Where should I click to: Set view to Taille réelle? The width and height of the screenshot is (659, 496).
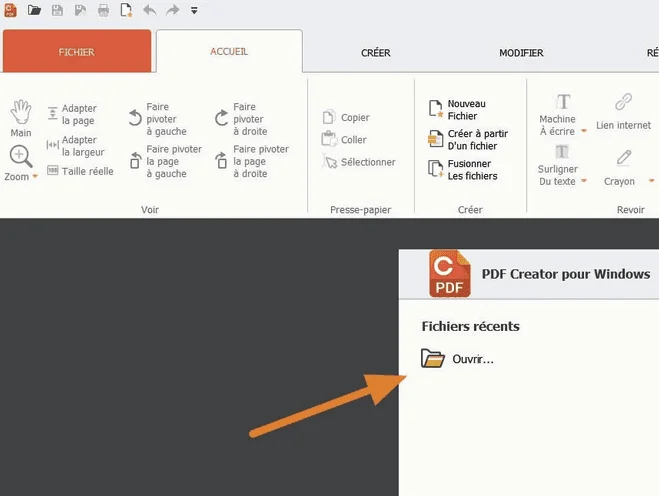click(80, 171)
